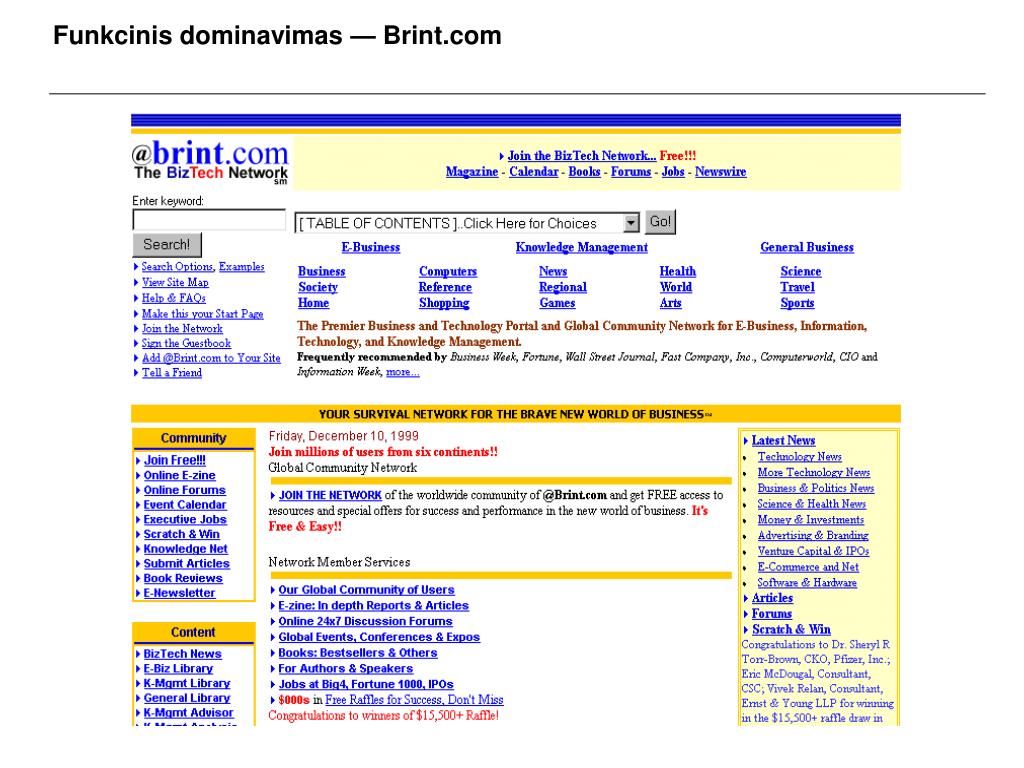This screenshot has width=1024, height=768.
Task: Focus the Enter keyword search field
Action: coord(209,219)
